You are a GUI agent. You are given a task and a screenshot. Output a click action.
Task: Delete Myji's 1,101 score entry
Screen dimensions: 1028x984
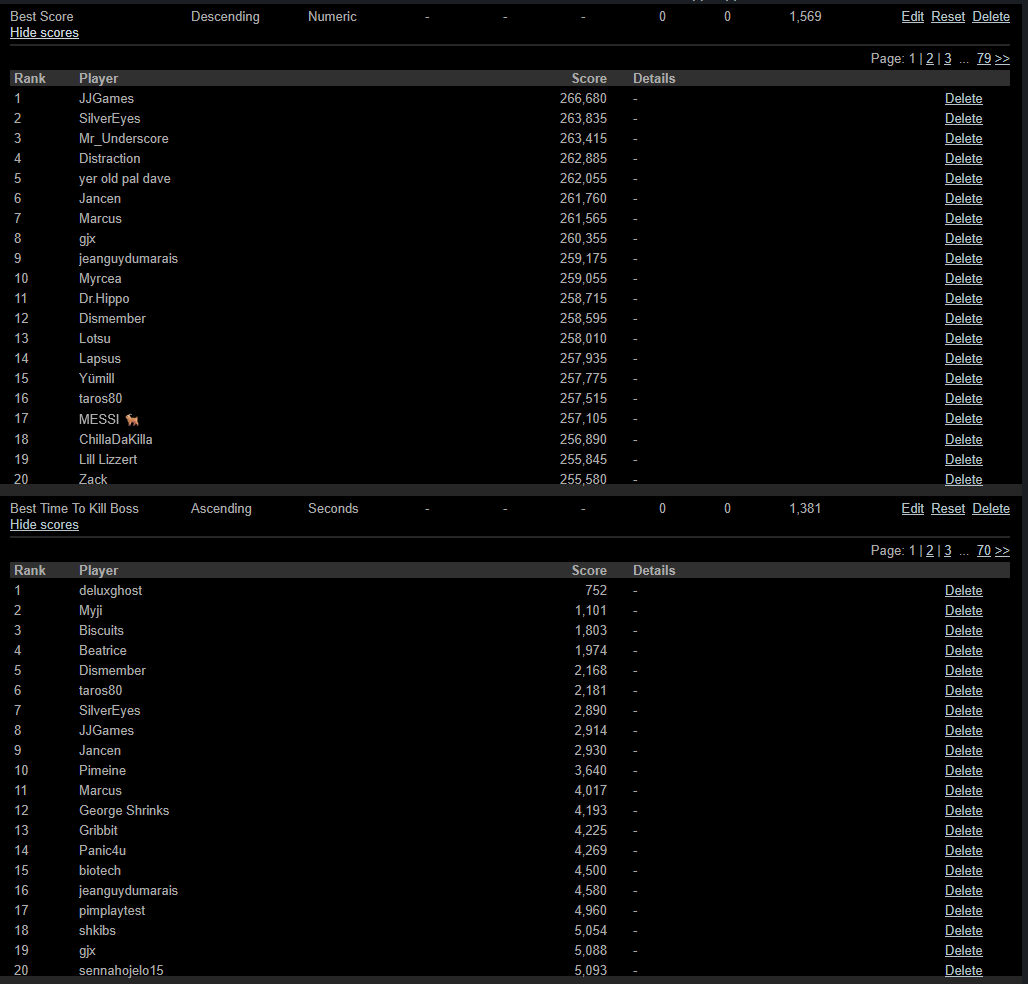click(x=963, y=611)
